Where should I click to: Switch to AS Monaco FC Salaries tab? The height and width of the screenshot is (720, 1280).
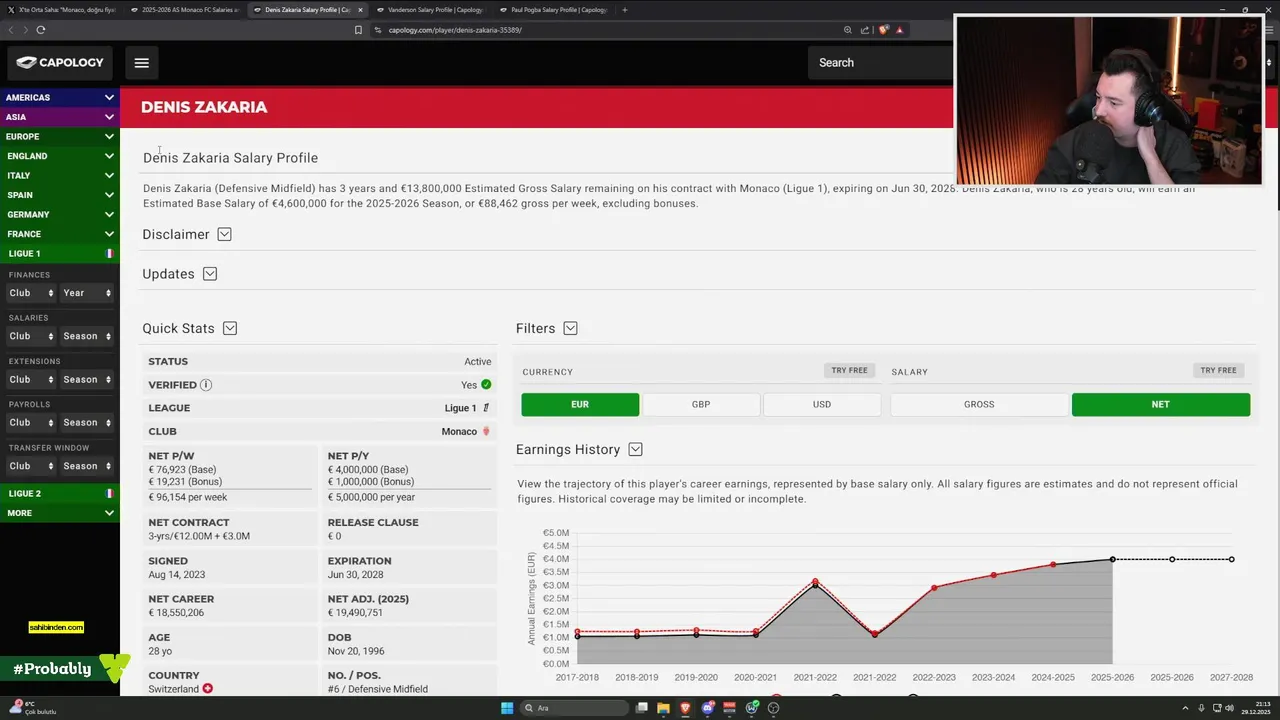coord(184,10)
